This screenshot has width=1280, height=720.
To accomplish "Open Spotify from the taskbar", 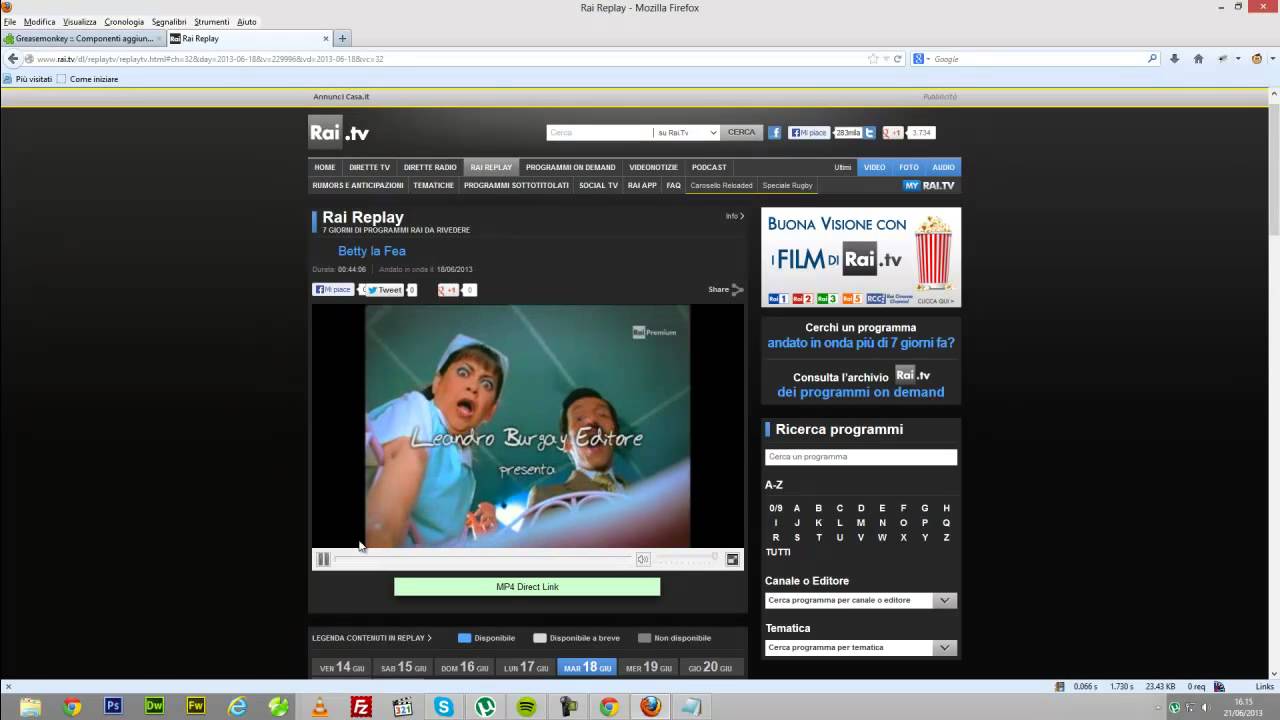I will click(x=526, y=707).
